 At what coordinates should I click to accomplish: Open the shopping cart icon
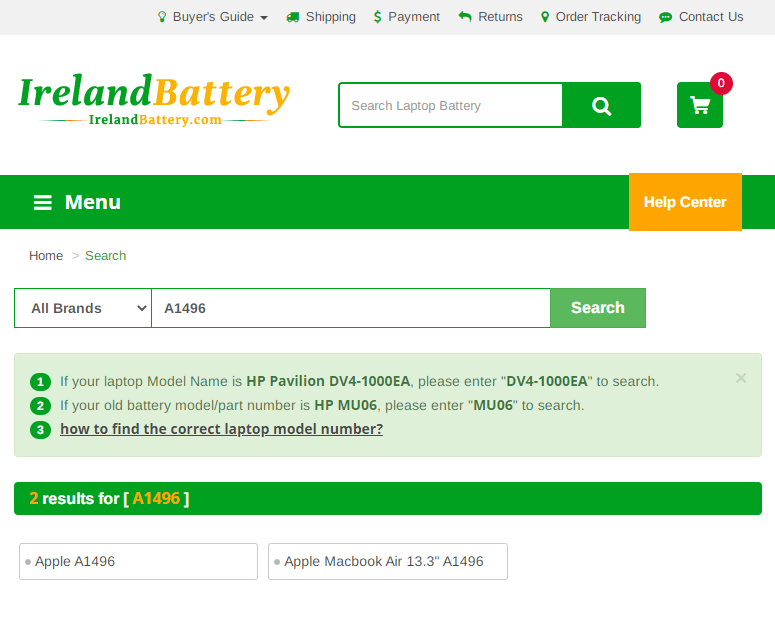pyautogui.click(x=700, y=106)
